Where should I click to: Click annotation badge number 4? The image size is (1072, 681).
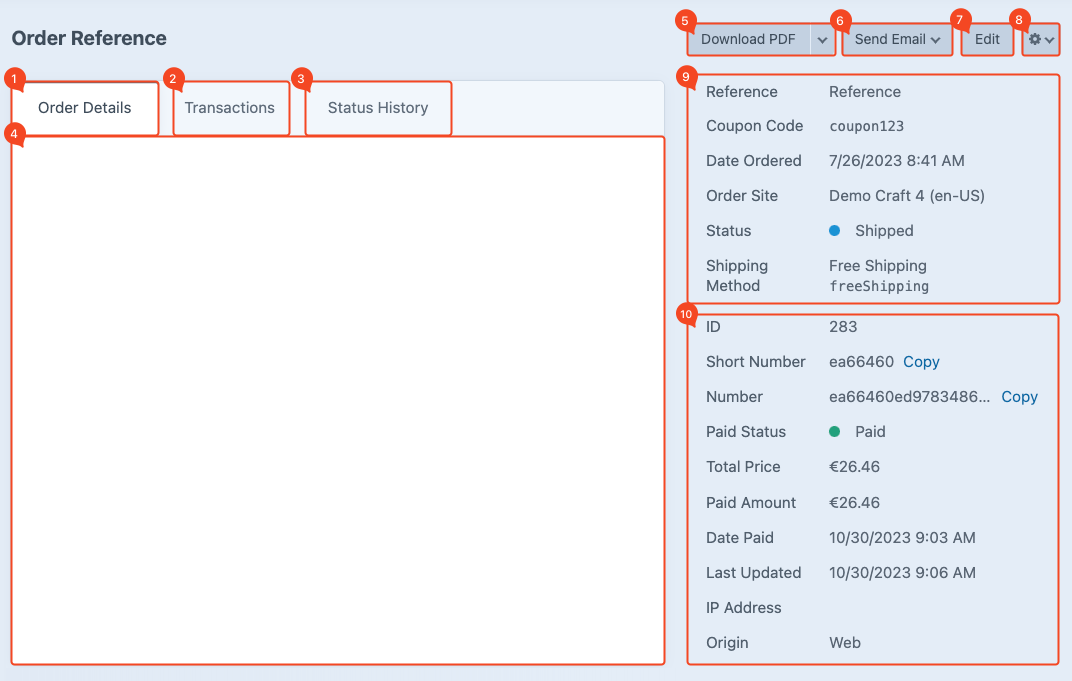[x=13, y=137]
